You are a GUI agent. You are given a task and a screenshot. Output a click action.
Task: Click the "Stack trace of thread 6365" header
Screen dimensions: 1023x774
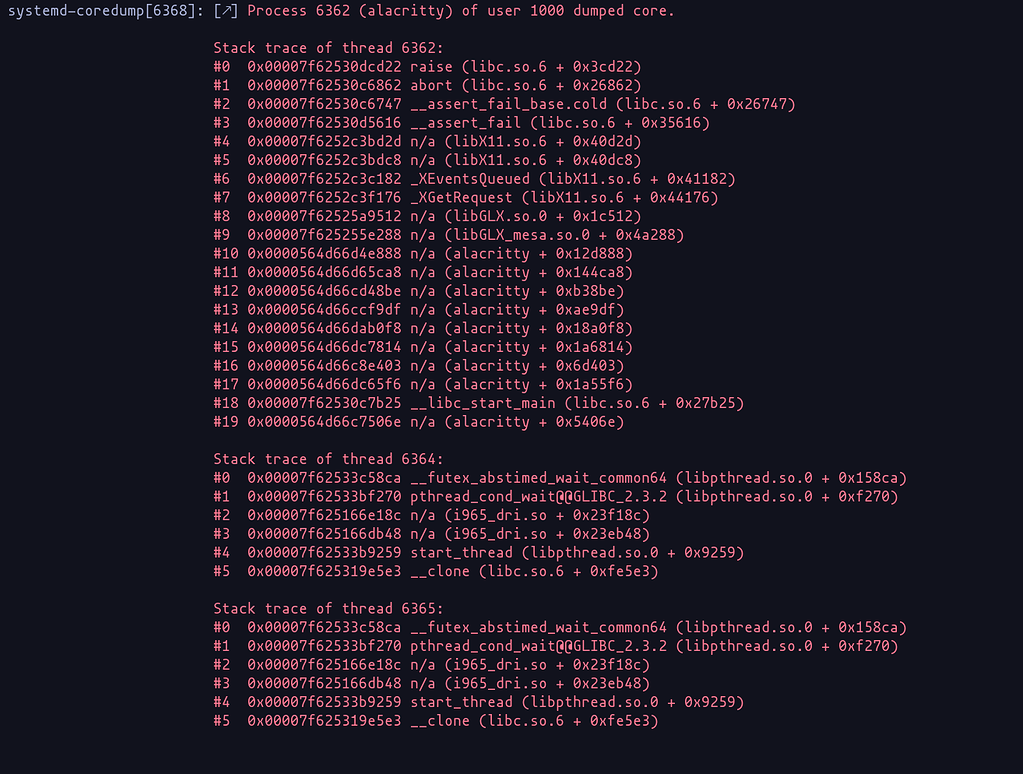328,609
